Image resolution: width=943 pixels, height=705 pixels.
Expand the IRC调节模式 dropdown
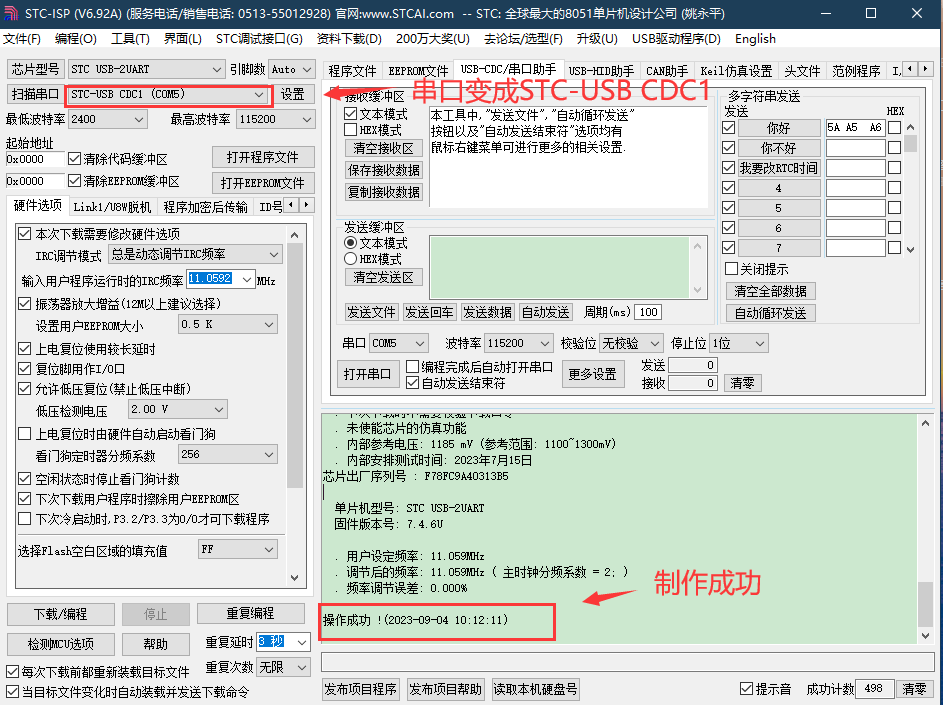[195, 254]
